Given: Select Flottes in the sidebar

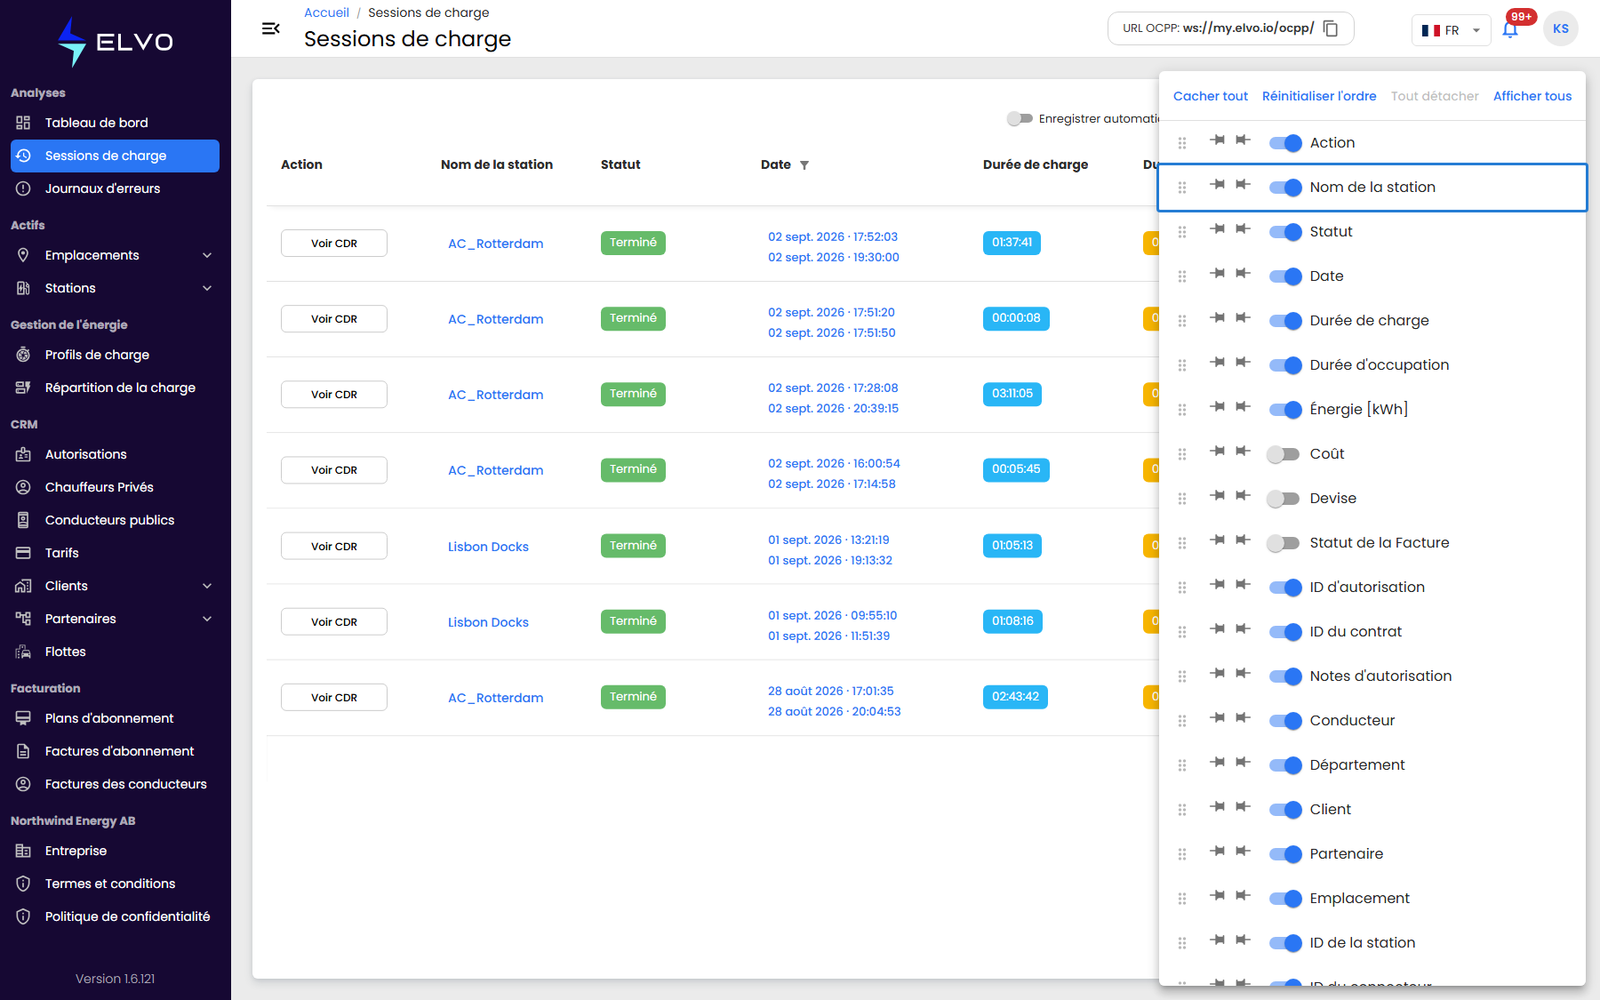Looking at the screenshot, I should click(115, 652).
